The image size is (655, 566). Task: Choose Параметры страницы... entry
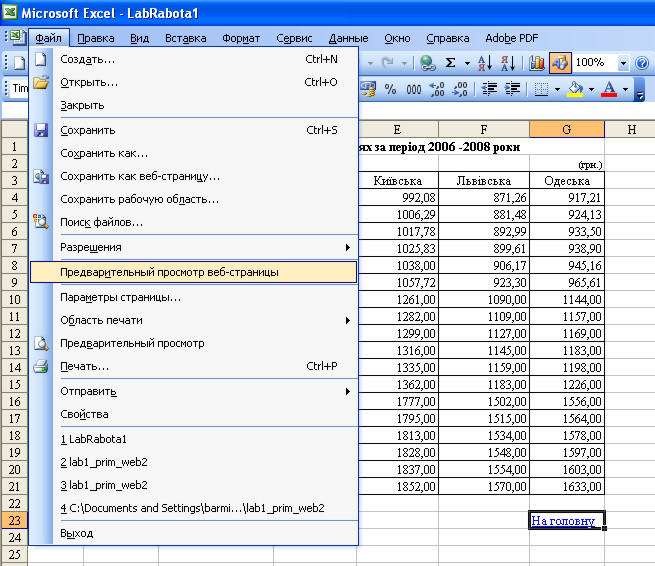(x=194, y=297)
